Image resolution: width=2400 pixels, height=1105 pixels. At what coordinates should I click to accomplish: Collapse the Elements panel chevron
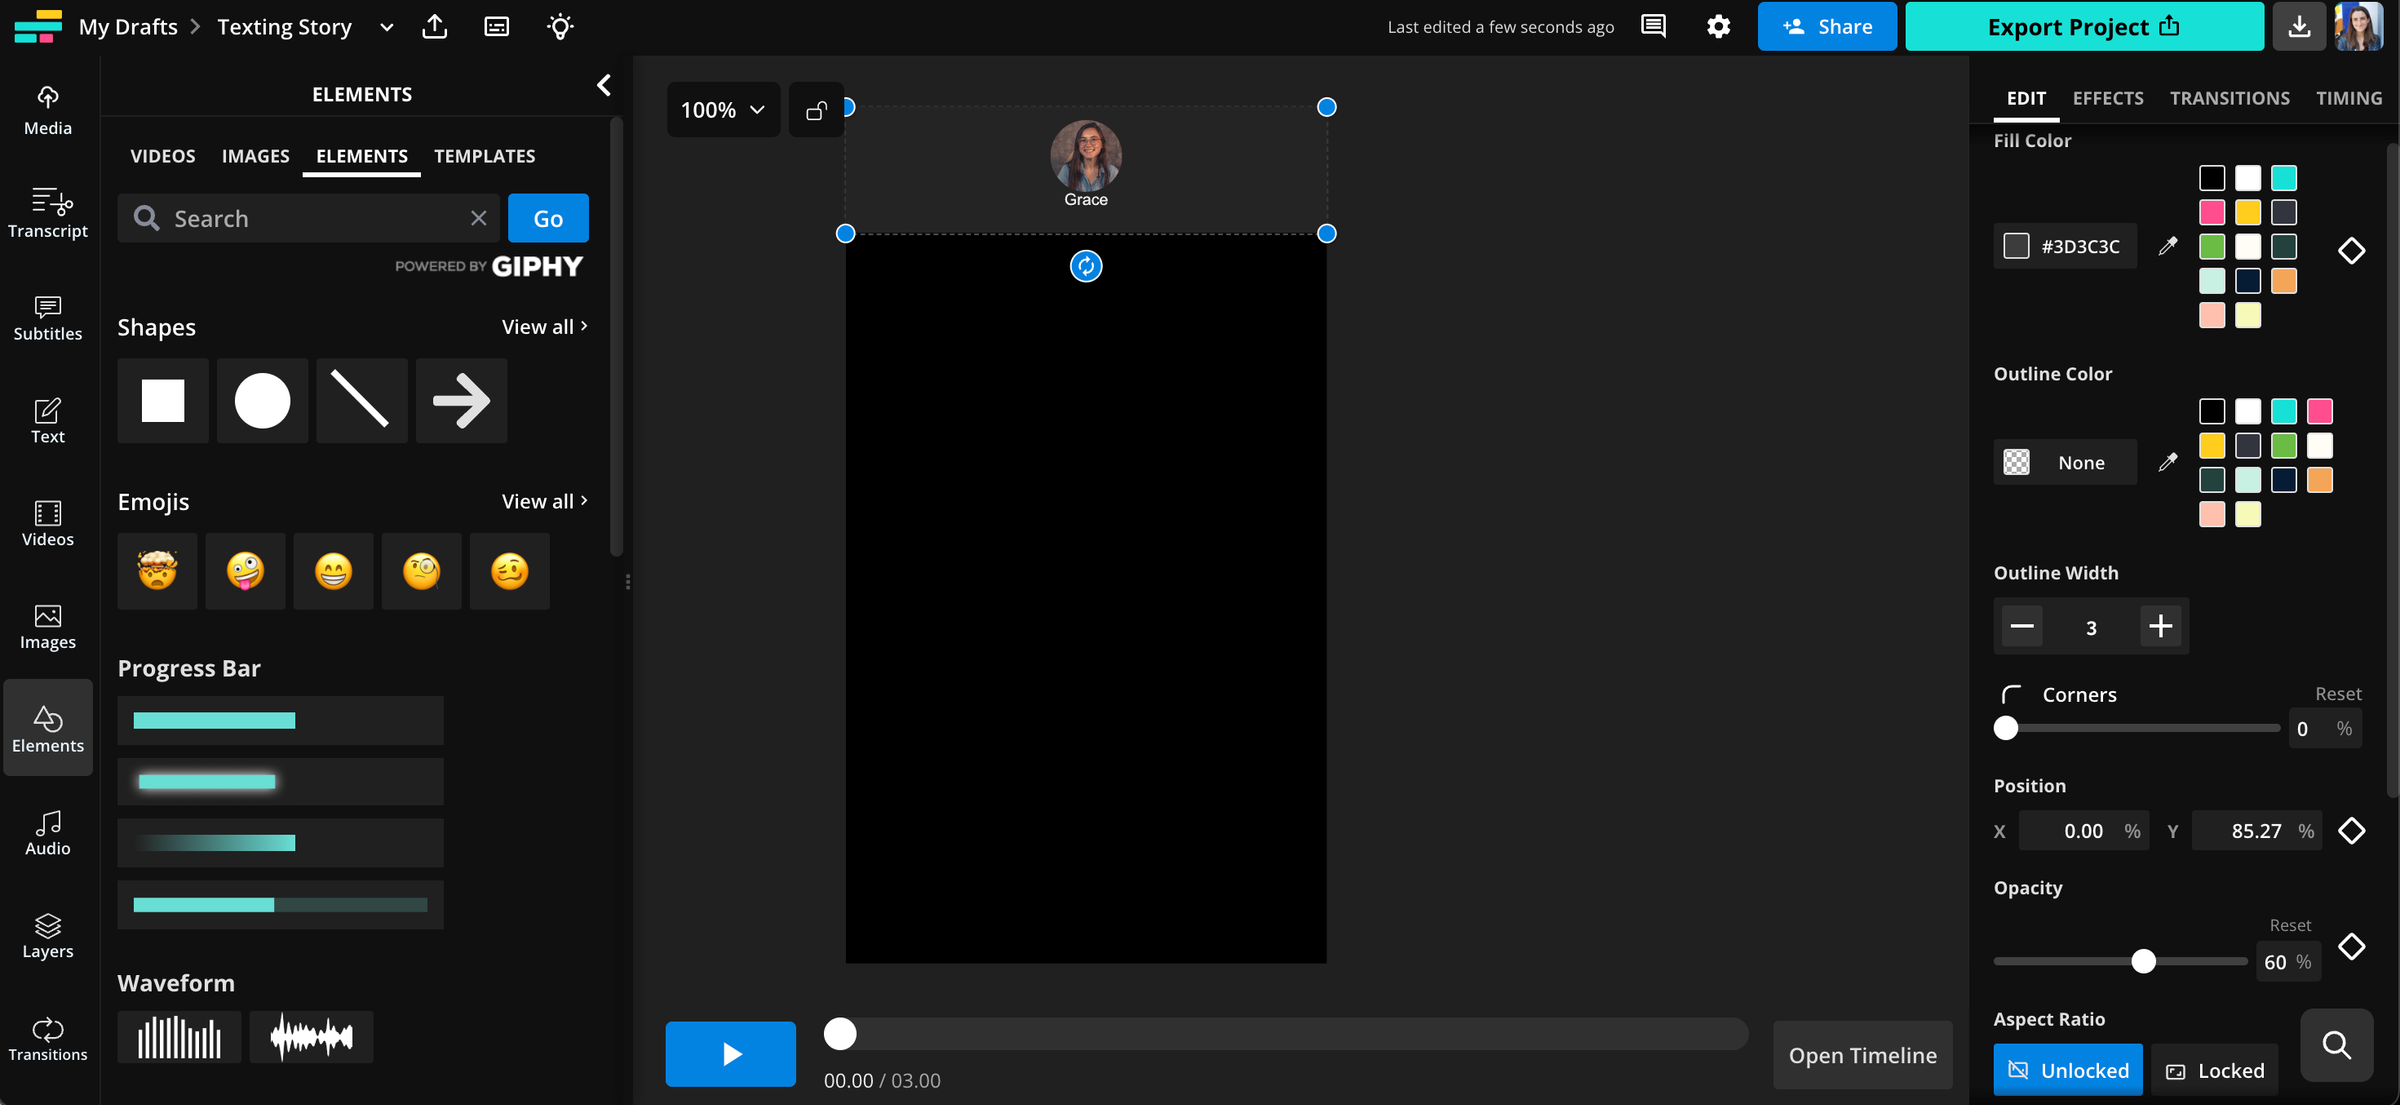pos(603,86)
